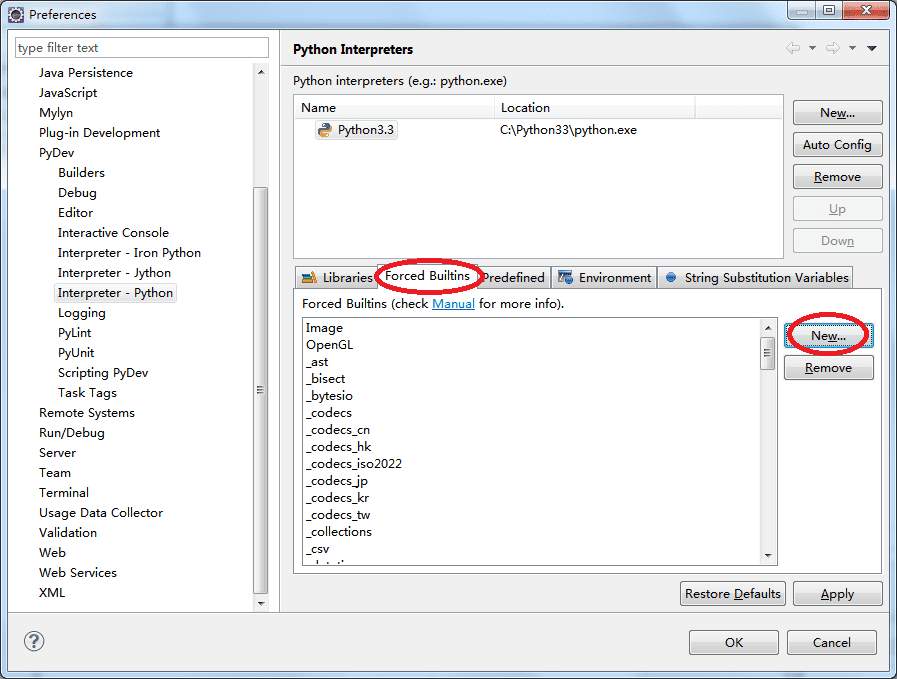Click the filter text input field
The height and width of the screenshot is (679, 897).
140,47
